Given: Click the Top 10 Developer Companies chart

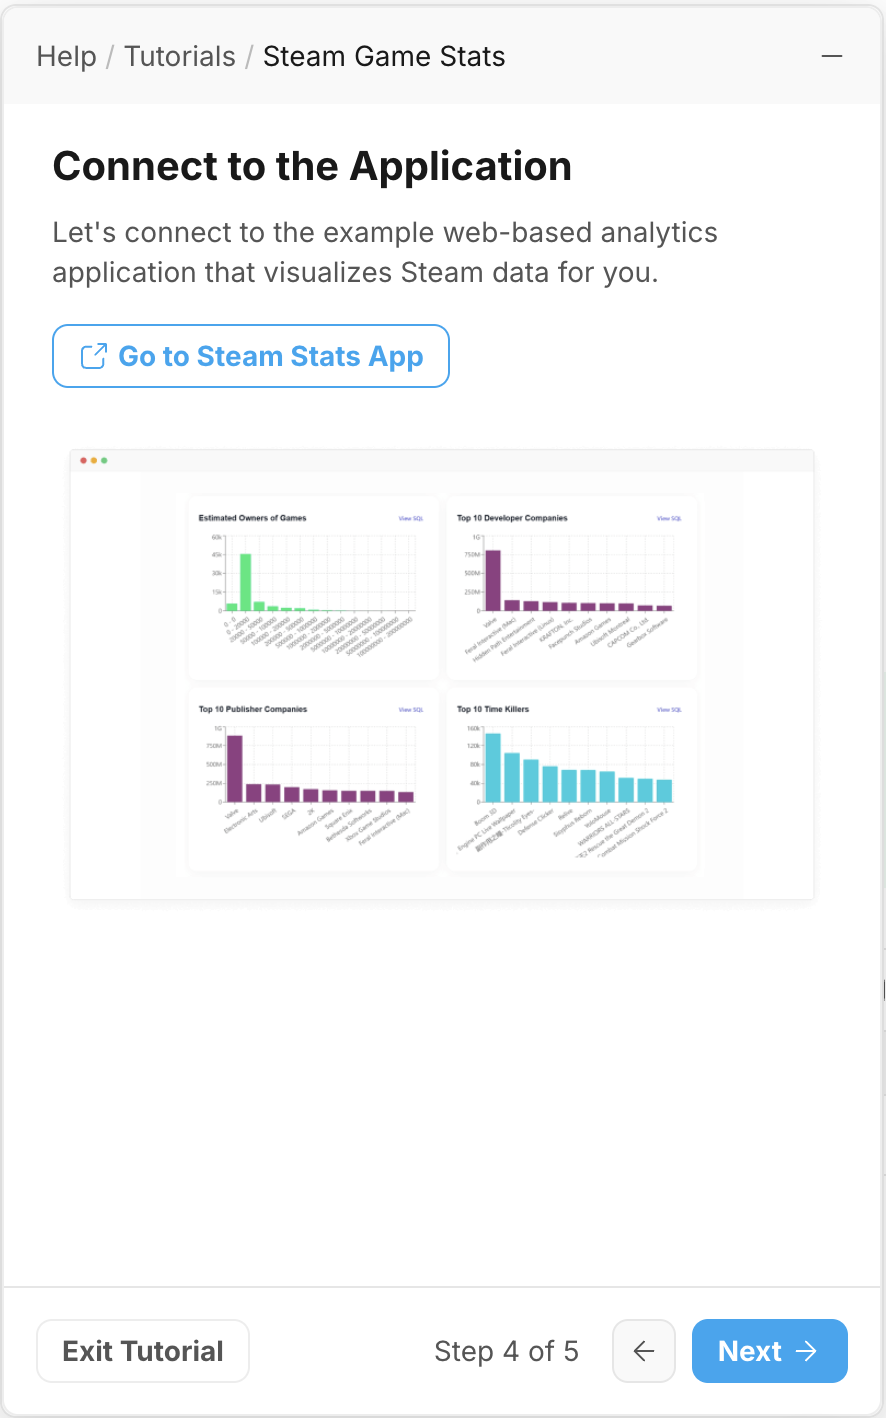Looking at the screenshot, I should click(x=571, y=588).
